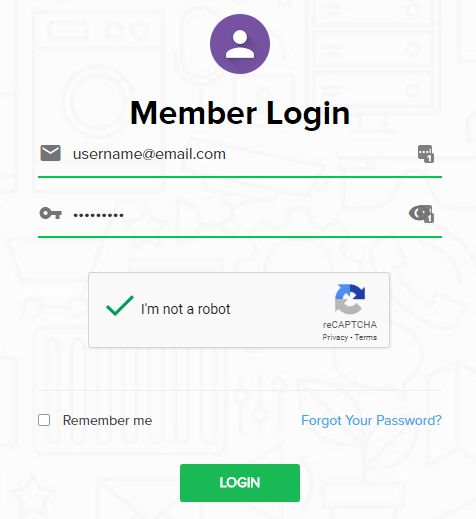
Task: Click the Remember me text label
Action: pyautogui.click(x=107, y=420)
